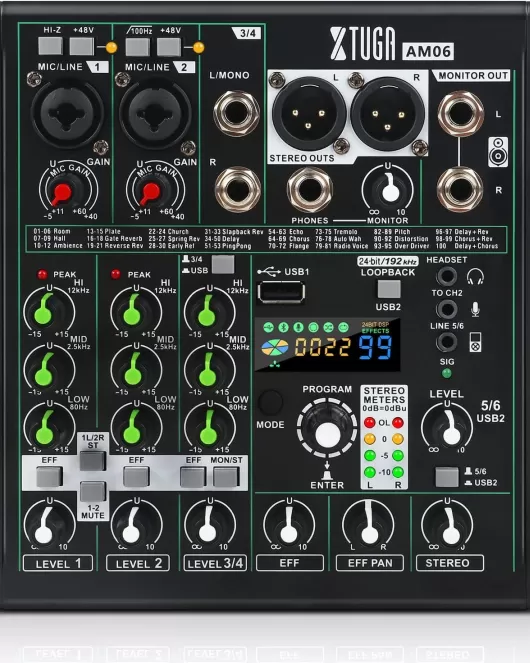The image size is (530, 663).
Task: Click the music player icon beside LINE 5/6
Action: [x=475, y=342]
